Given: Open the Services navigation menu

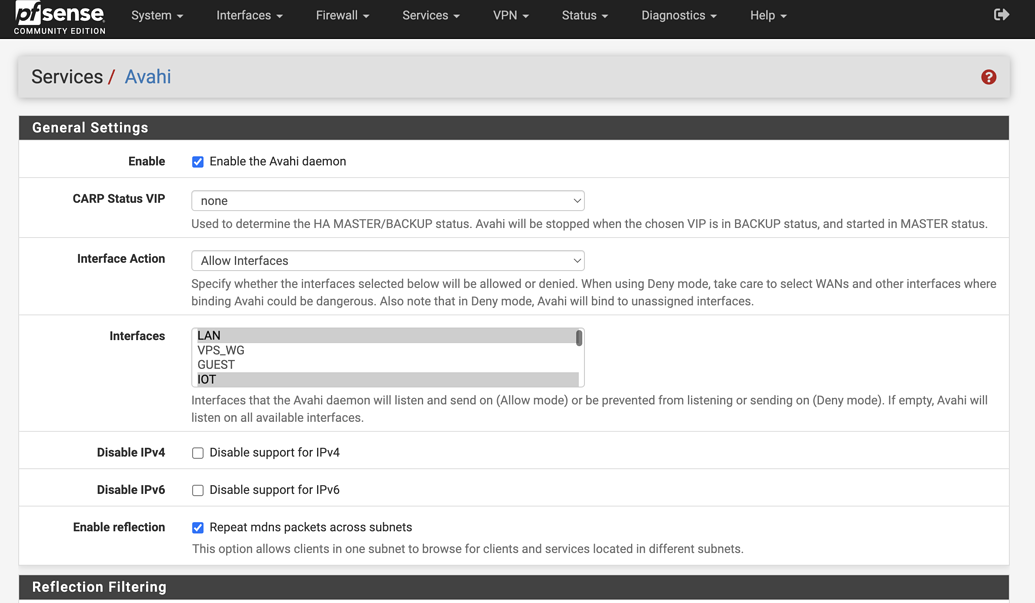Looking at the screenshot, I should (430, 16).
